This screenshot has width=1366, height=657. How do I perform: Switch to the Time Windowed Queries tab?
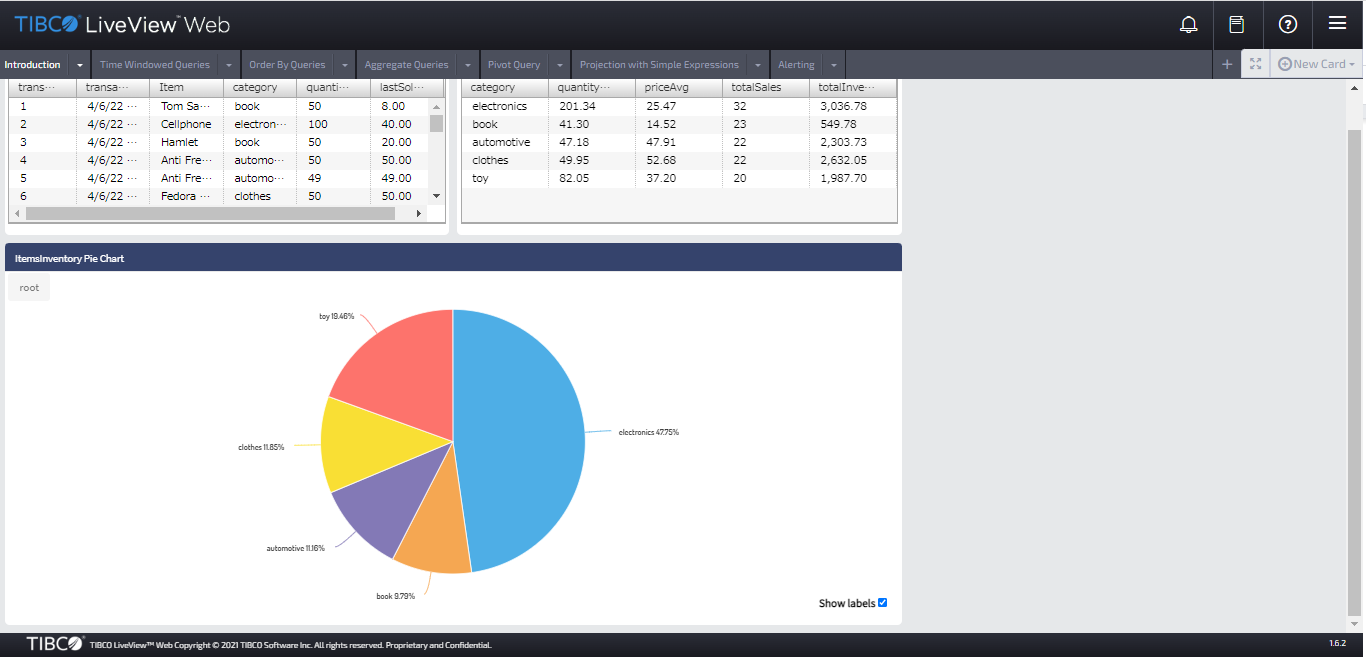click(155, 65)
